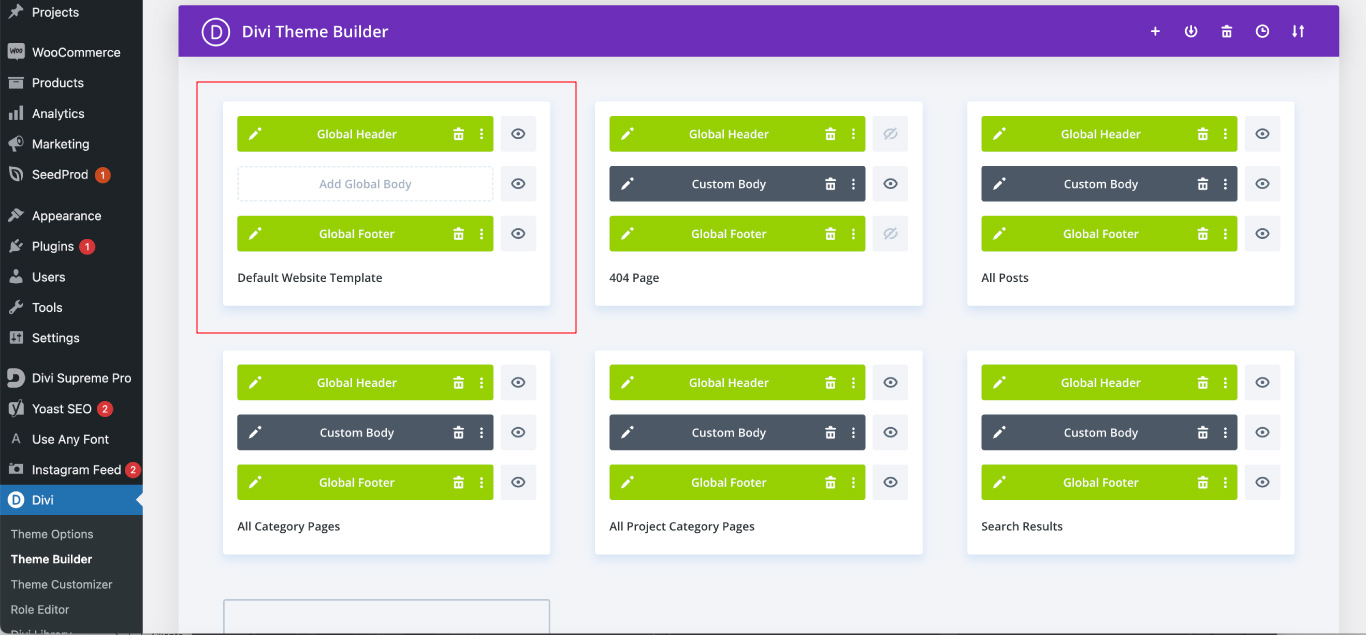The width and height of the screenshot is (1366, 635).
Task: Open options for All Project Category Pages Global Footer
Action: tap(853, 483)
